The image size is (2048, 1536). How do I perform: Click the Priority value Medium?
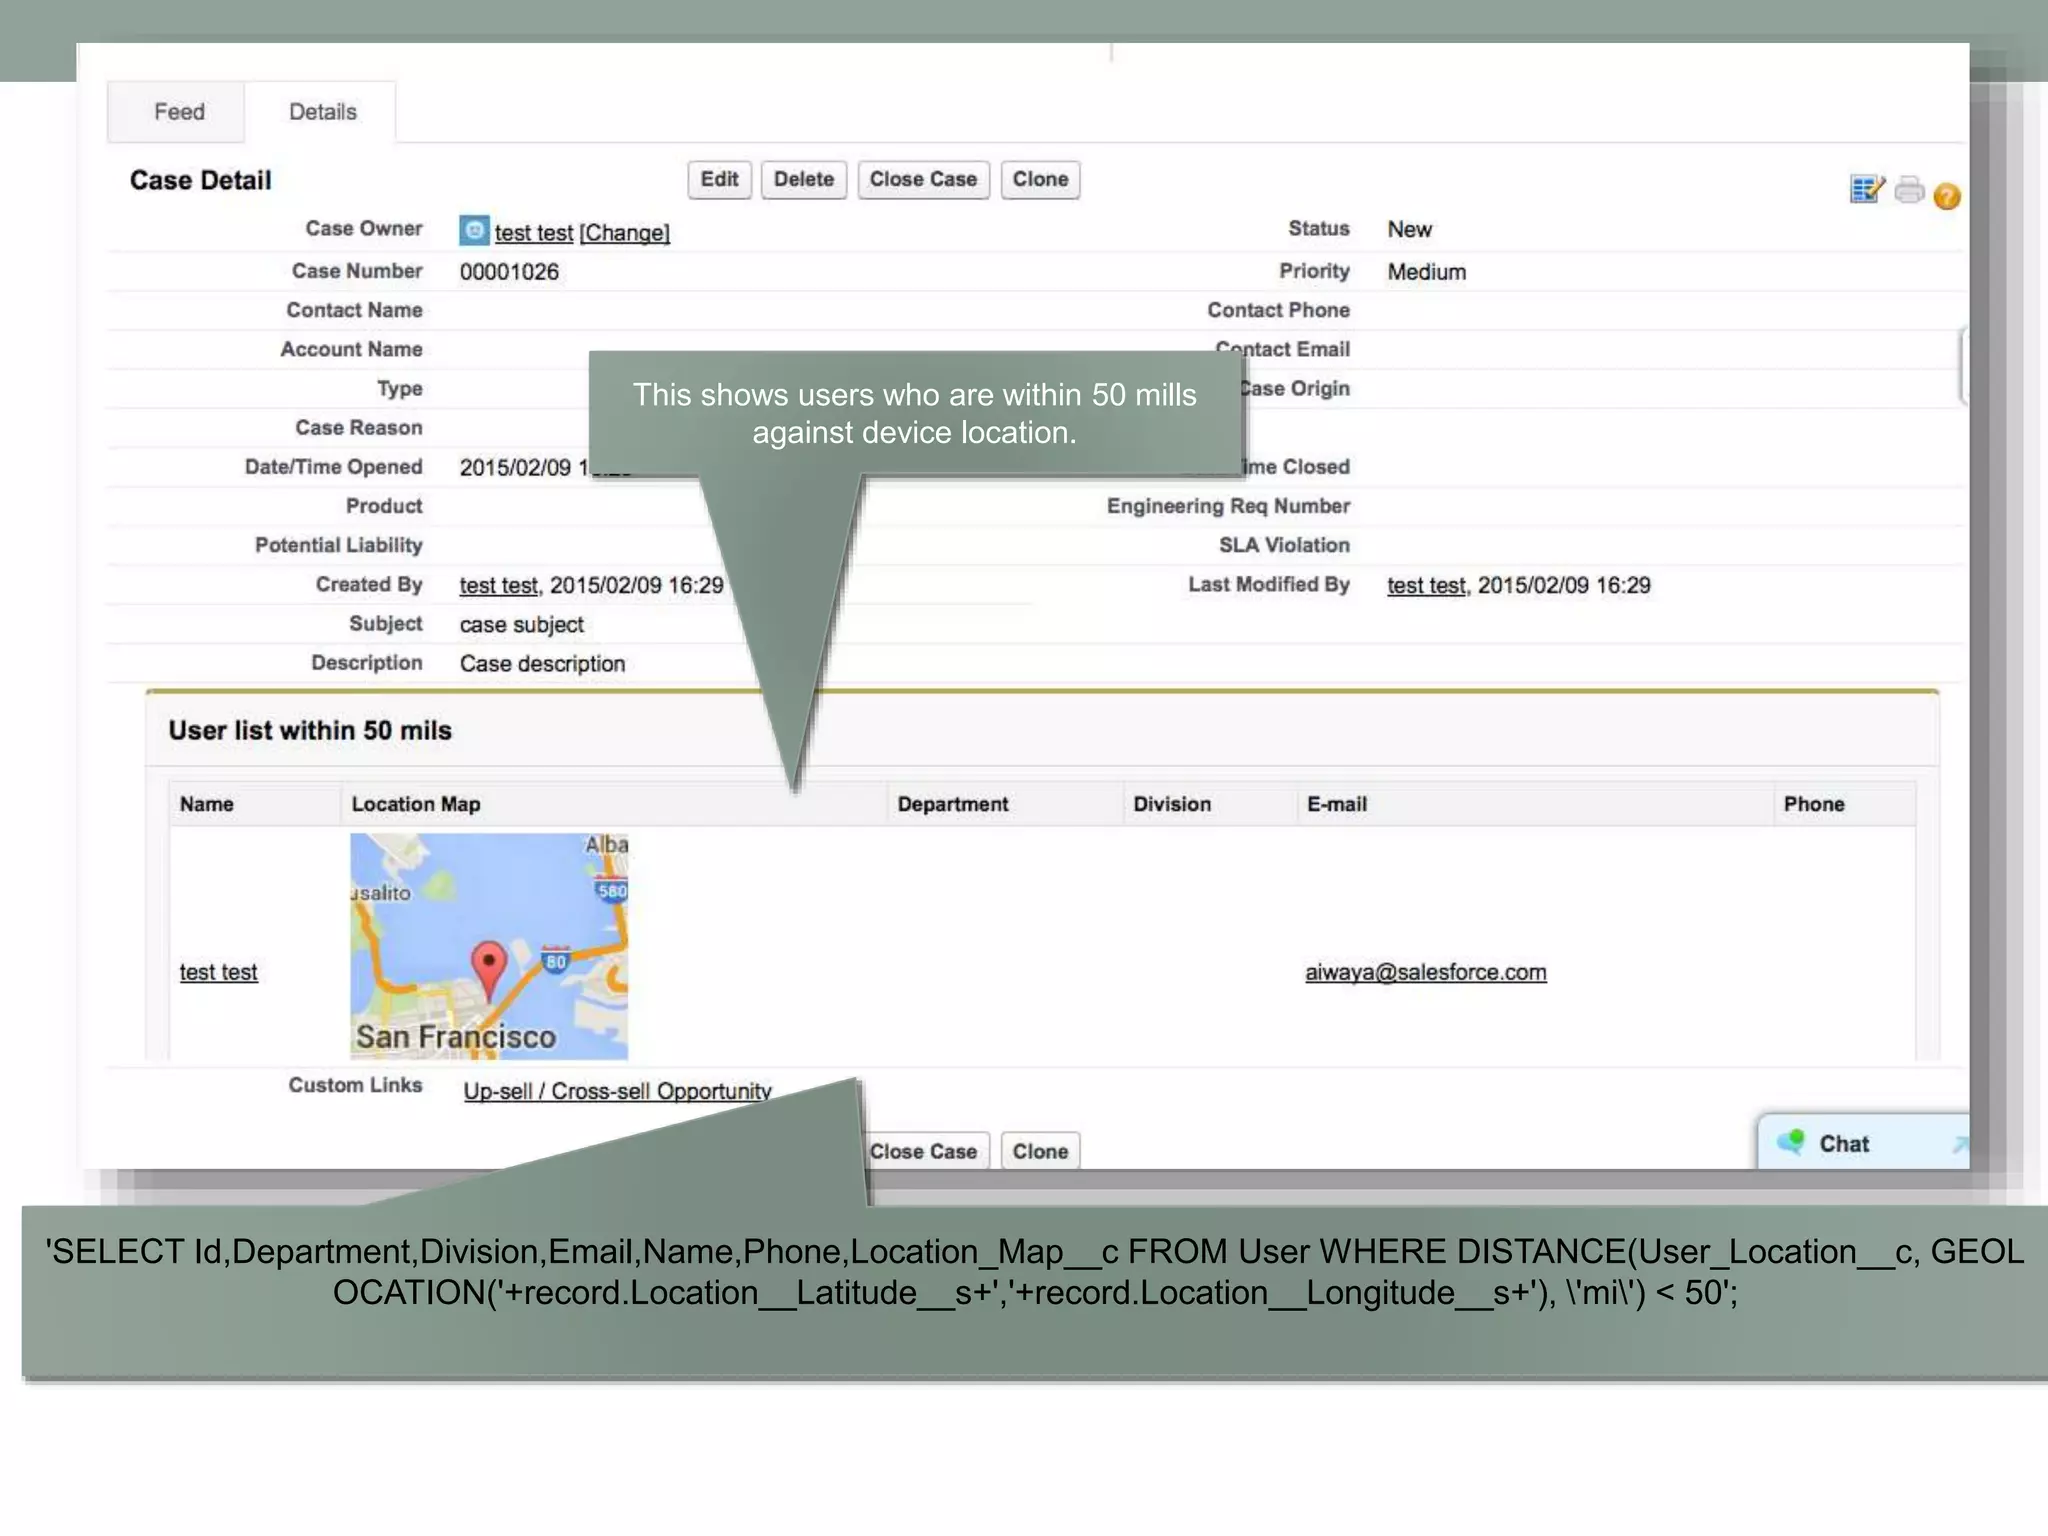click(x=1426, y=272)
